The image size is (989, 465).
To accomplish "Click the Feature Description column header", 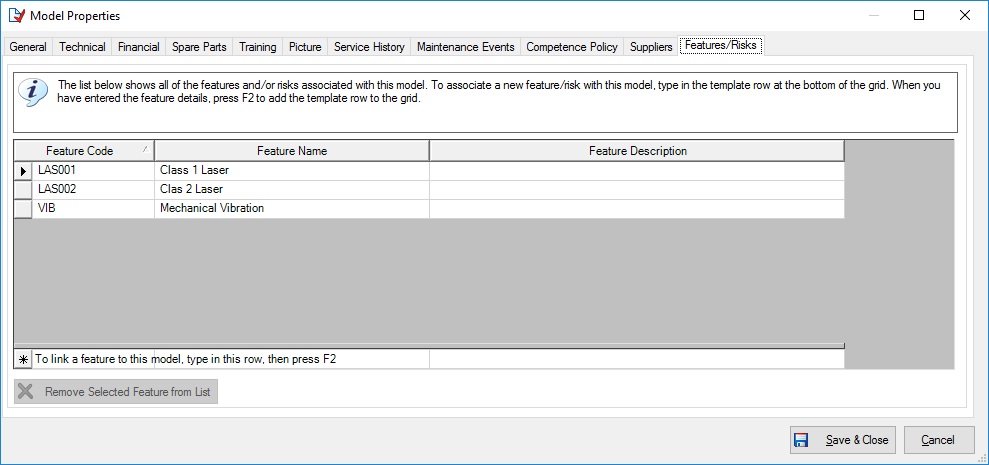I will 637,151.
